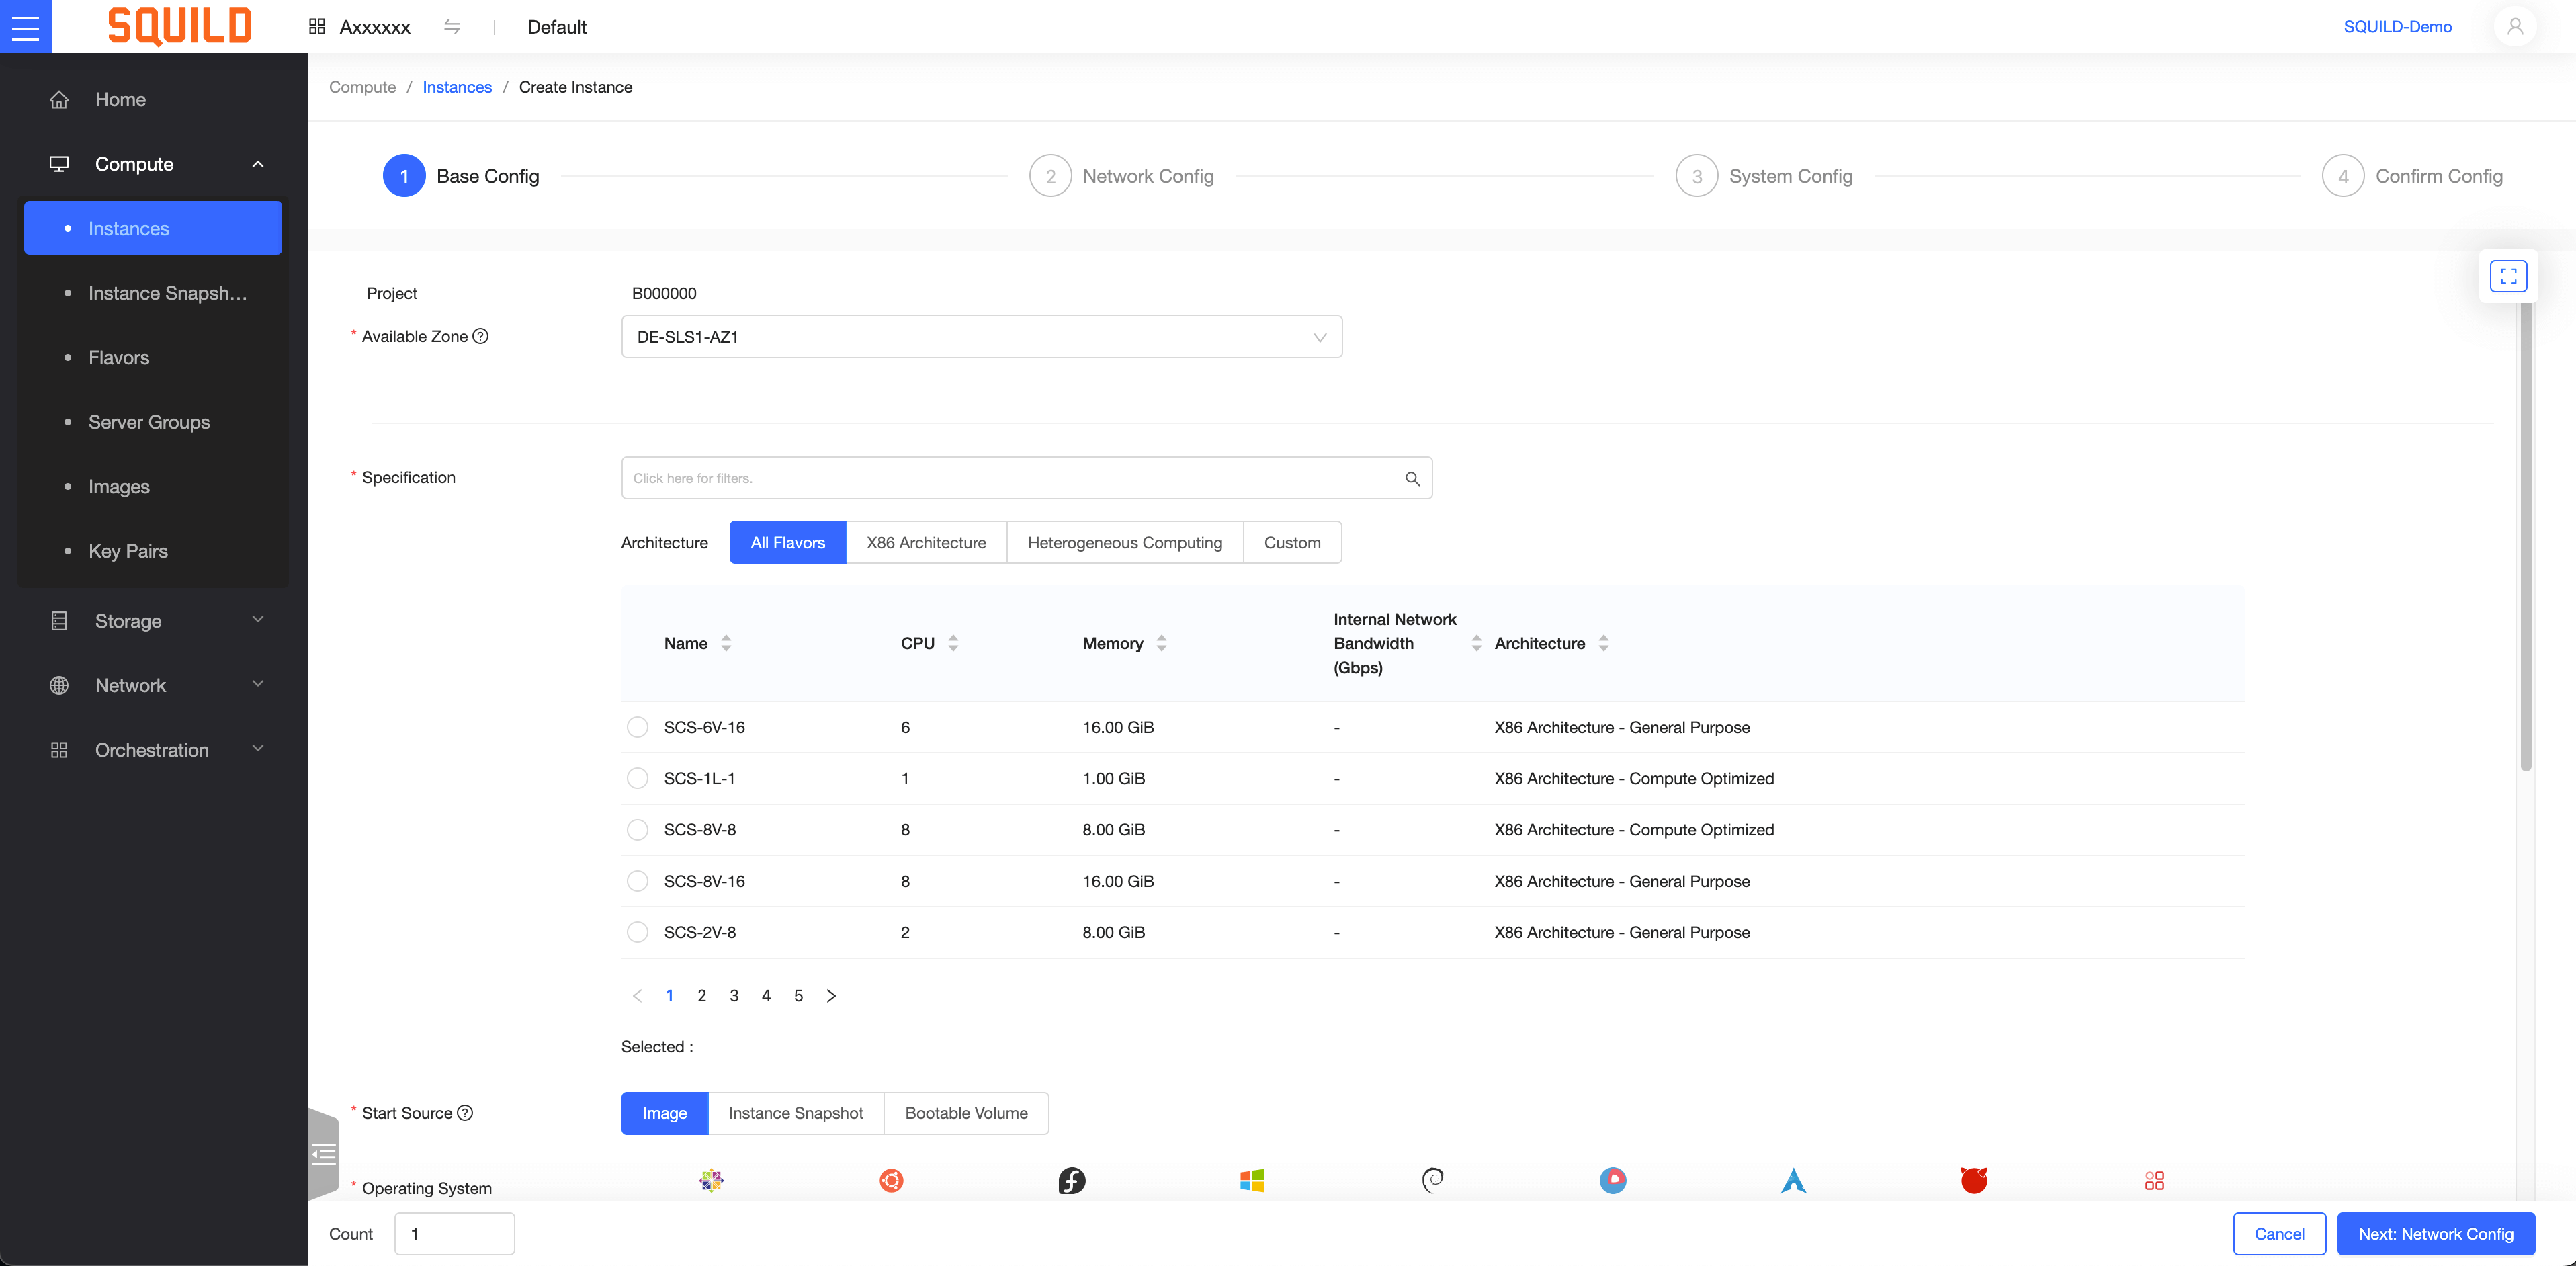
Task: Click the fullscreen expand icon
Action: 2508,276
